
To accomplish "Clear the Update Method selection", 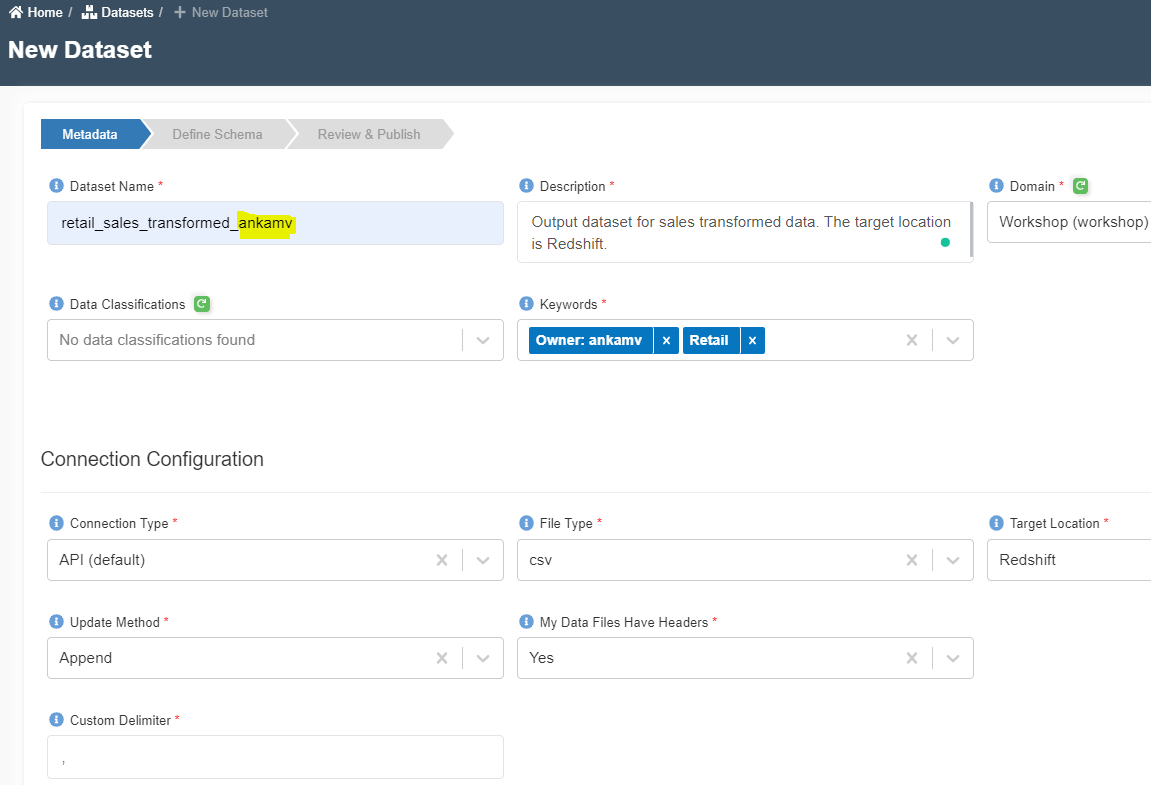I will (442, 658).
